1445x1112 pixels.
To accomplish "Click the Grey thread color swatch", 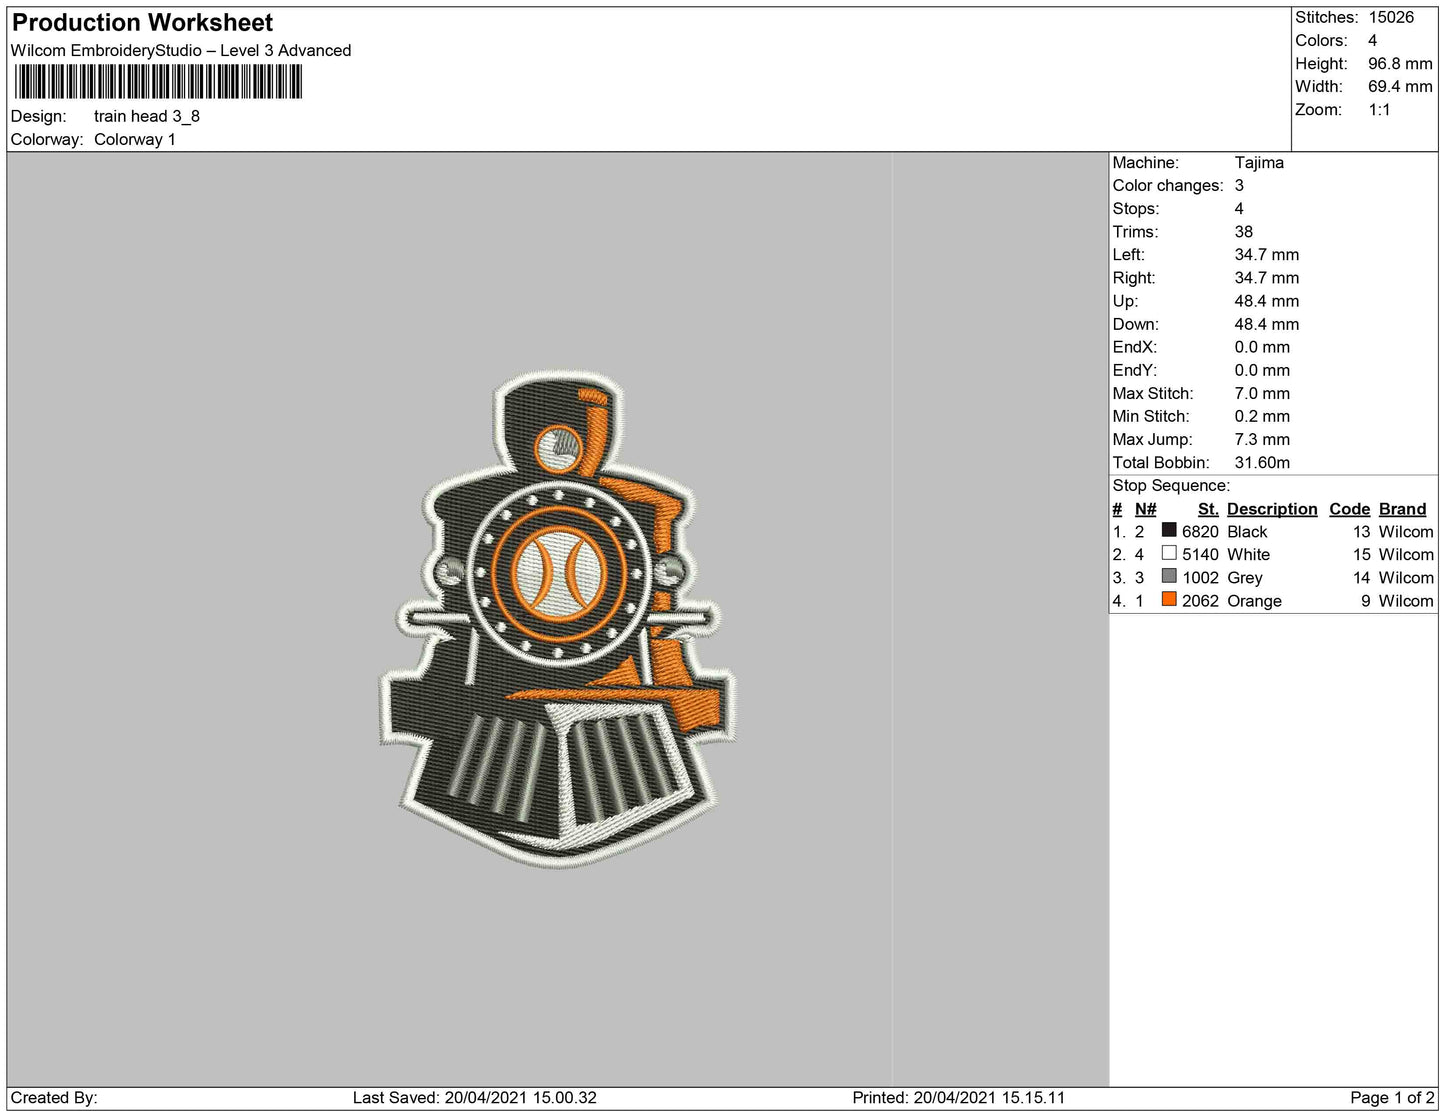I will click(x=1168, y=576).
